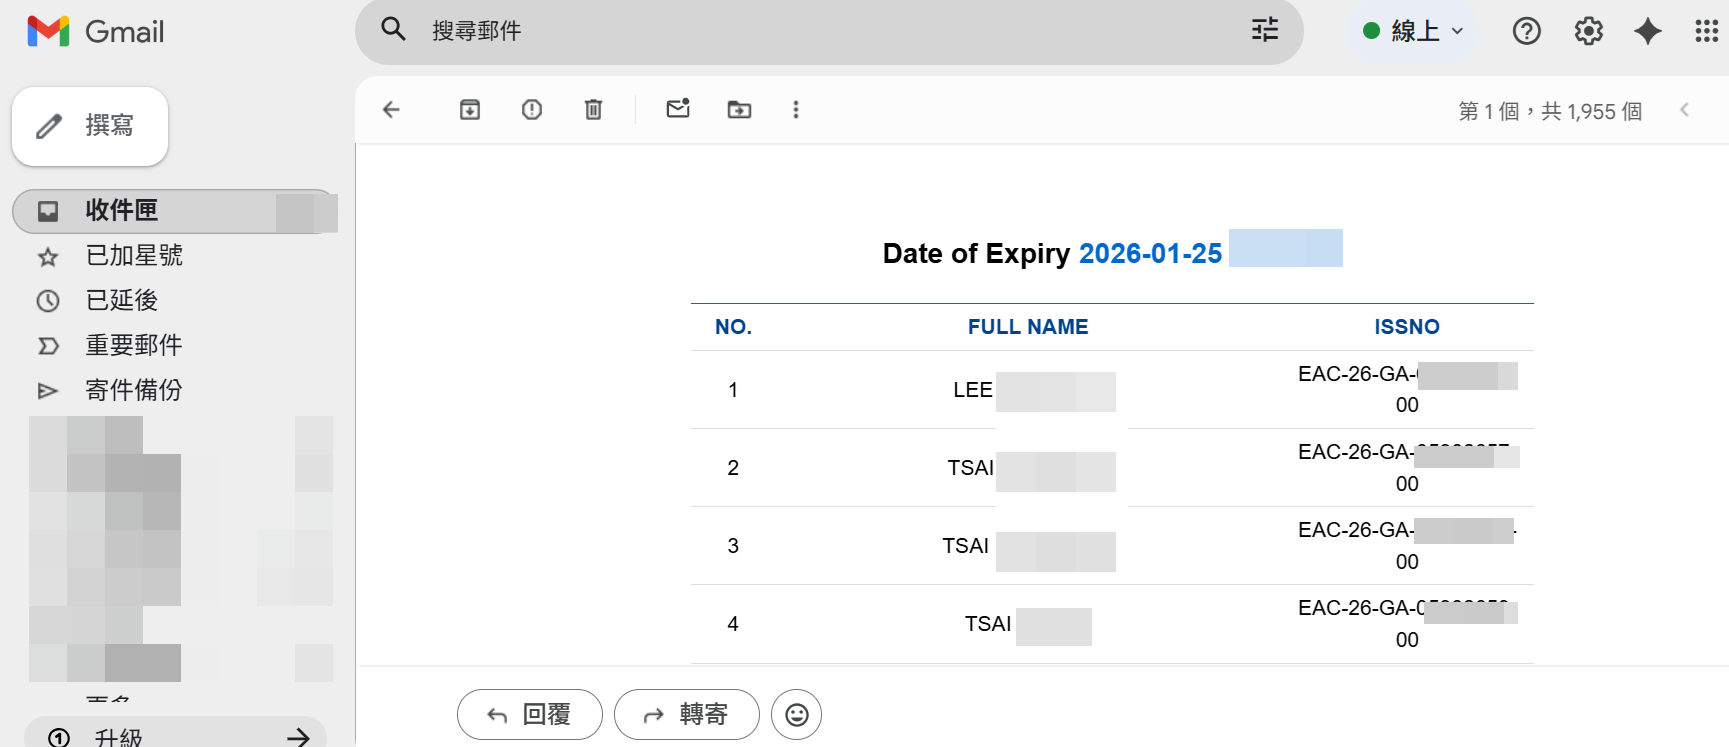Click the 轉寄 forward button
Image resolution: width=1729 pixels, height=747 pixels.
[687, 714]
